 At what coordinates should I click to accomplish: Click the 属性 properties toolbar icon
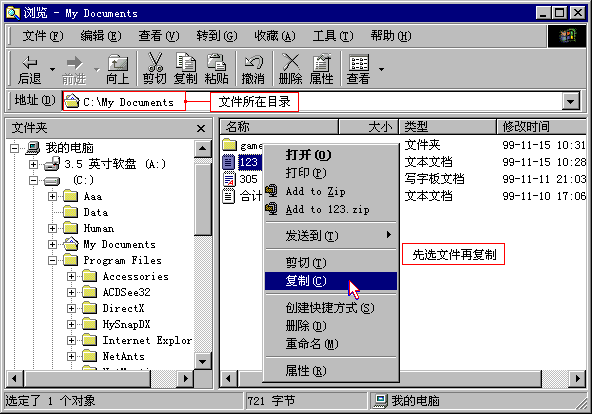pyautogui.click(x=321, y=62)
